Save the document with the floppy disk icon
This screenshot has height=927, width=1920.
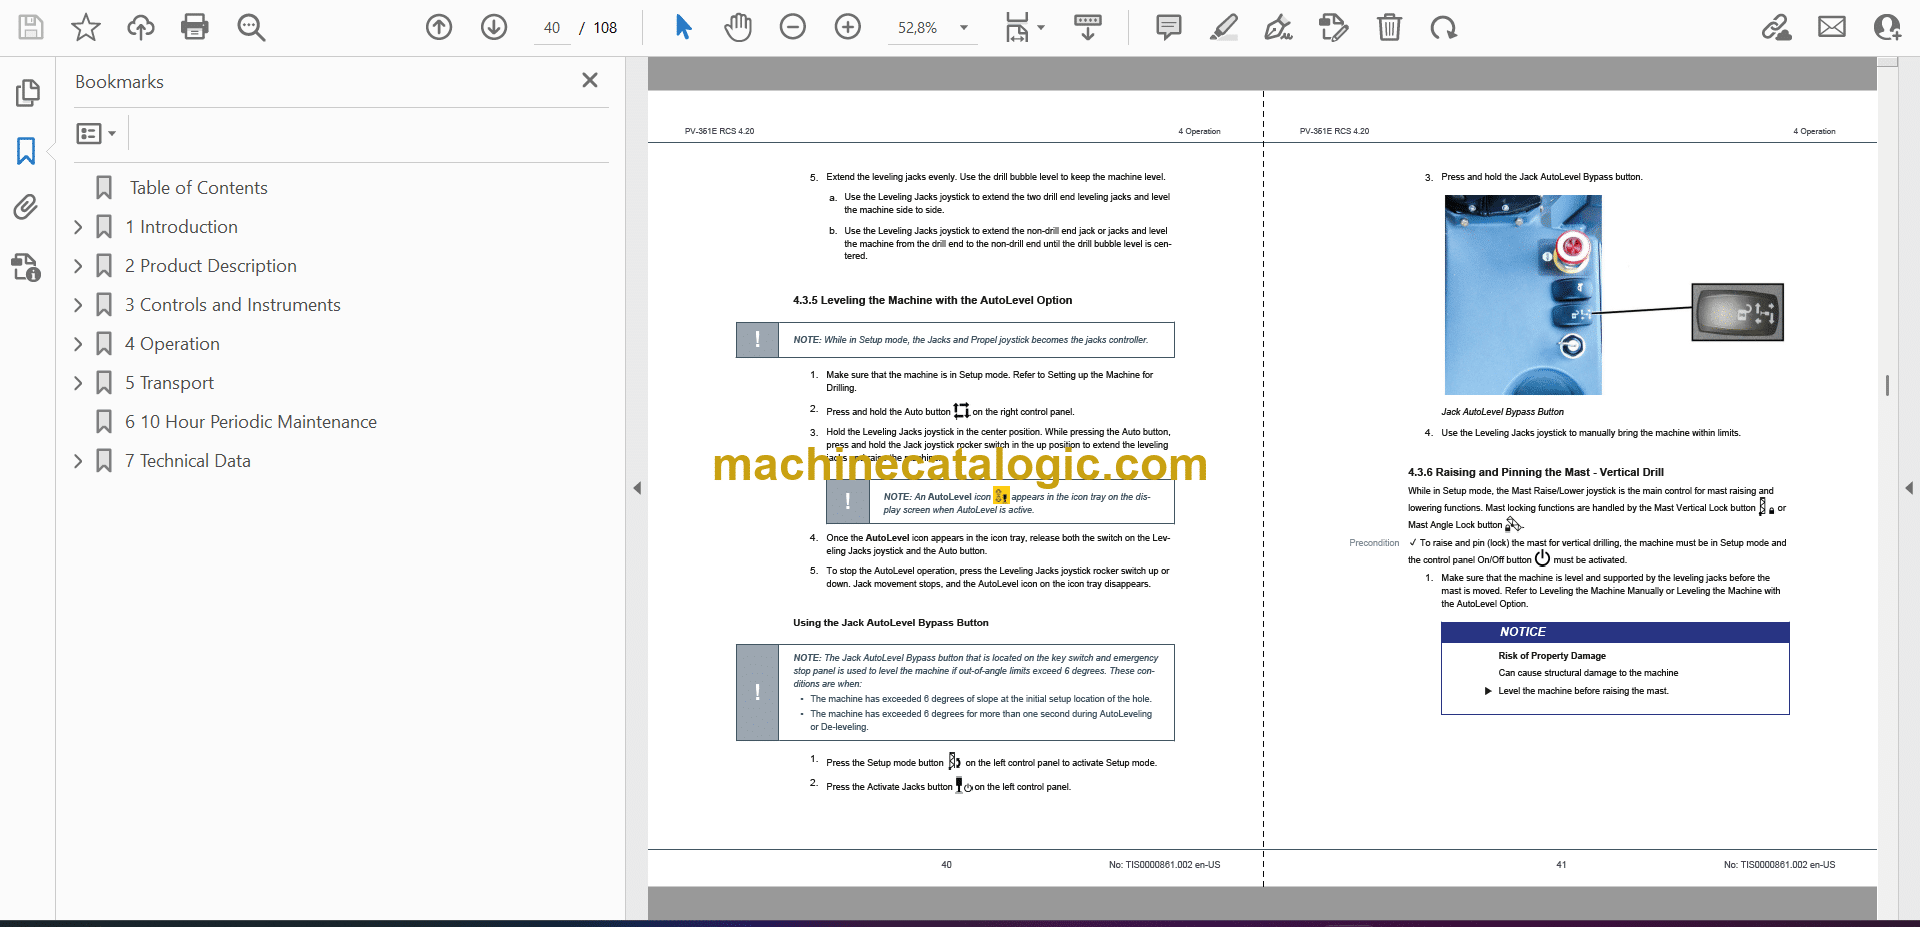click(31, 27)
